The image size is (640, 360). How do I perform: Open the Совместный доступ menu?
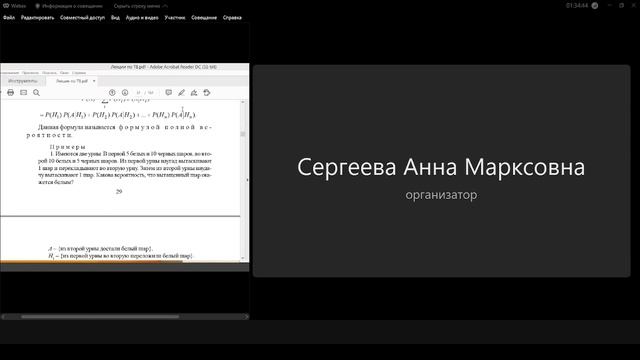tap(82, 18)
